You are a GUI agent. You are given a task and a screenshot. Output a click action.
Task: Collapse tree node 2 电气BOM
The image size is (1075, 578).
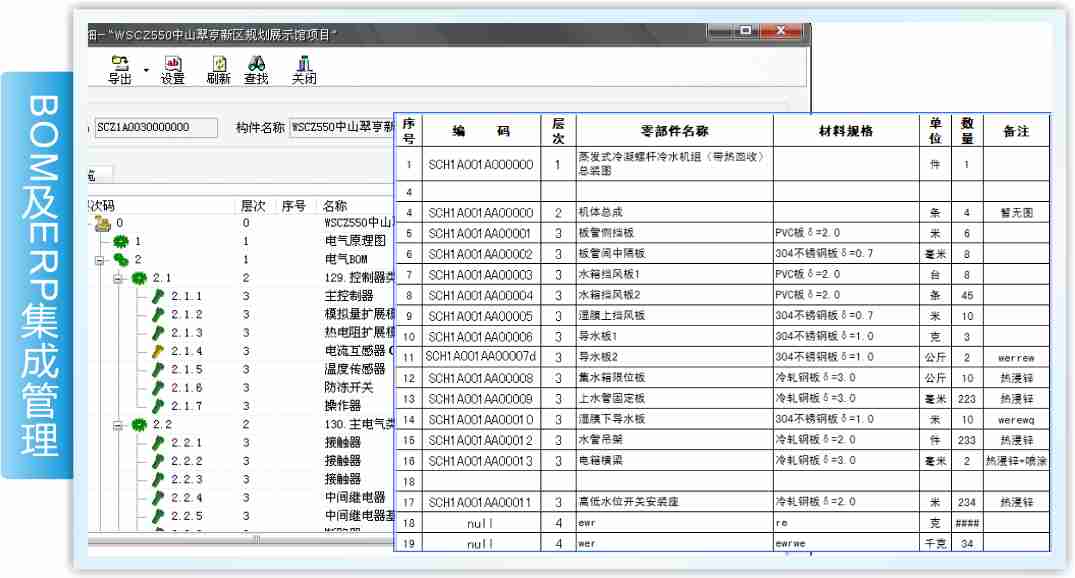click(98, 259)
